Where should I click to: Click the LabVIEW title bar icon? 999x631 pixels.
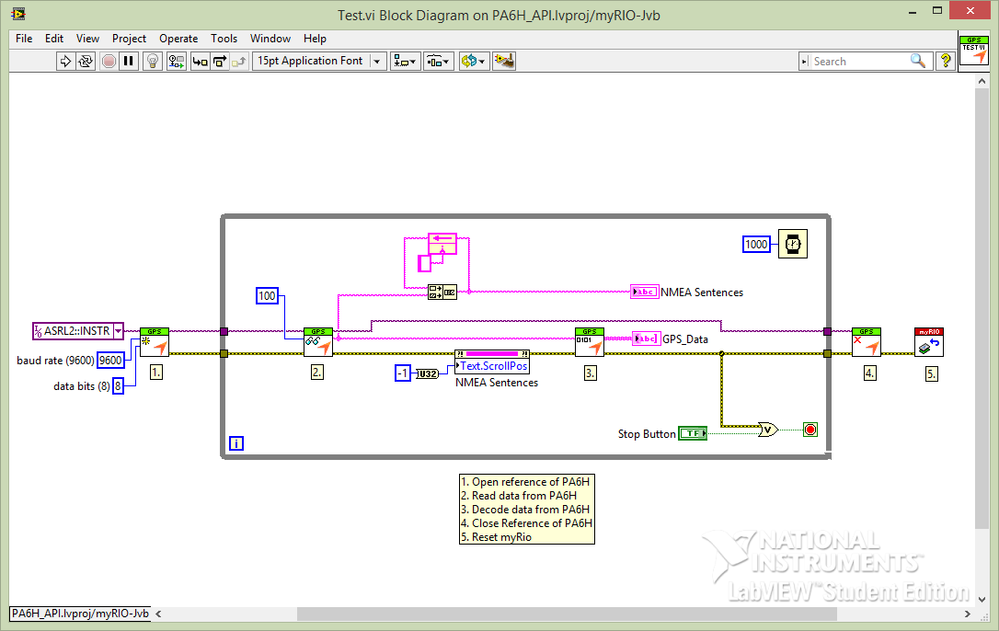[18, 13]
